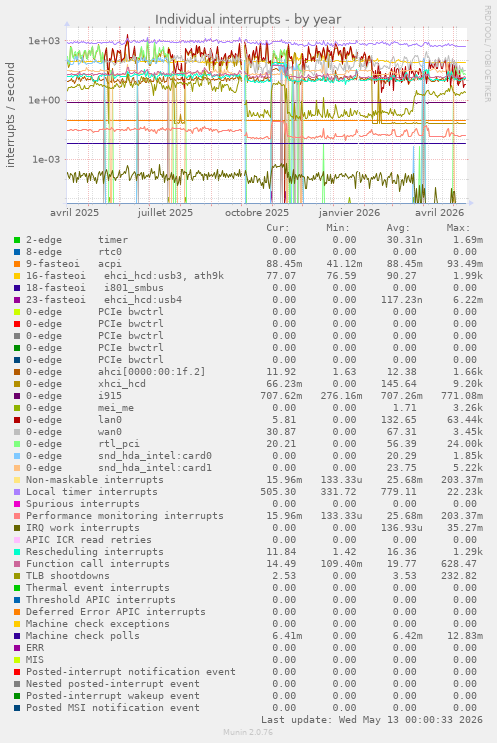Click the Posted-interrupt wakeup event label
497x743 pixels.
click(113, 696)
